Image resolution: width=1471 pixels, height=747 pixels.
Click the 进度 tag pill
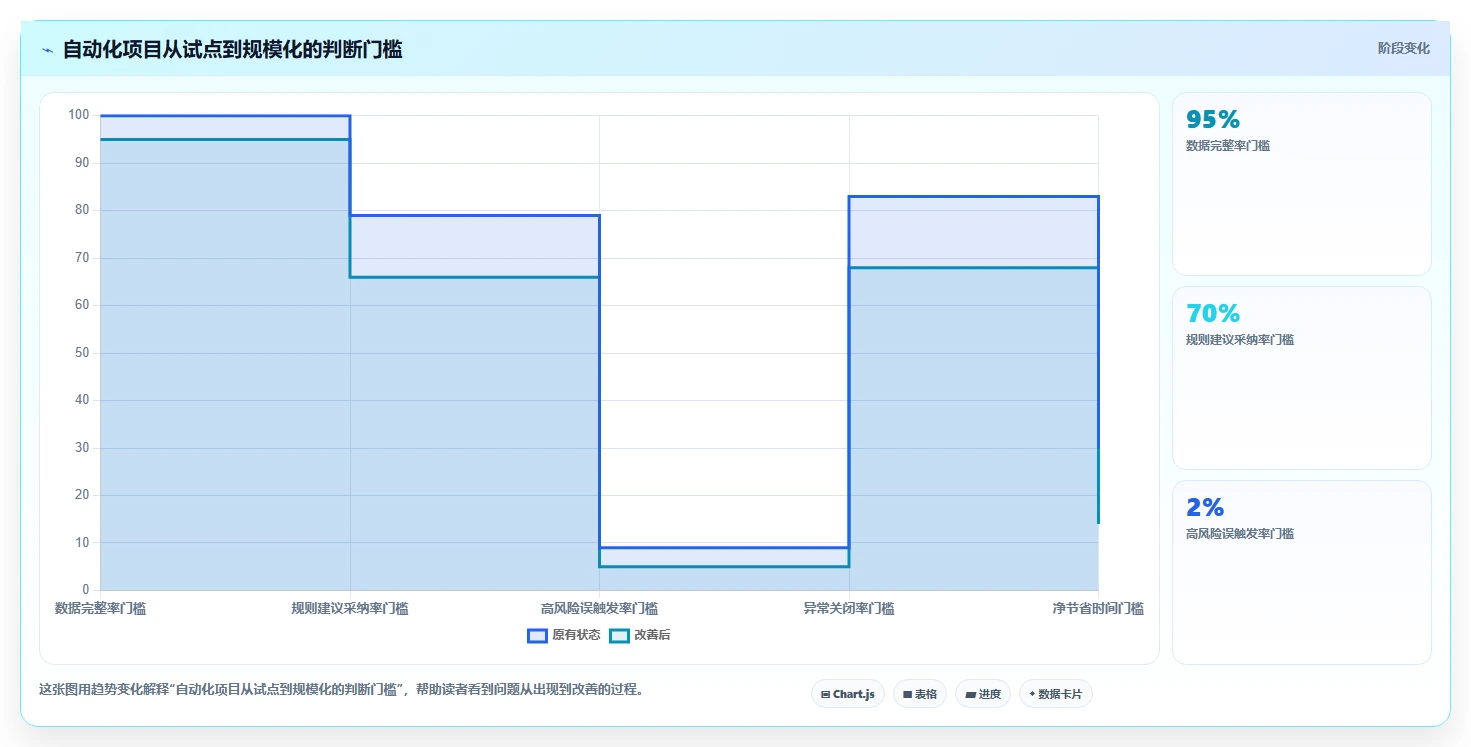tap(983, 694)
